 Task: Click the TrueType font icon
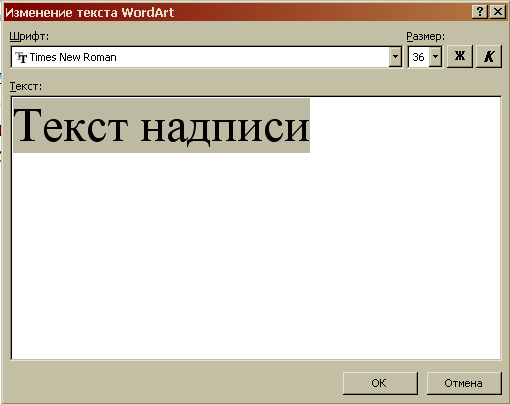(x=21, y=57)
